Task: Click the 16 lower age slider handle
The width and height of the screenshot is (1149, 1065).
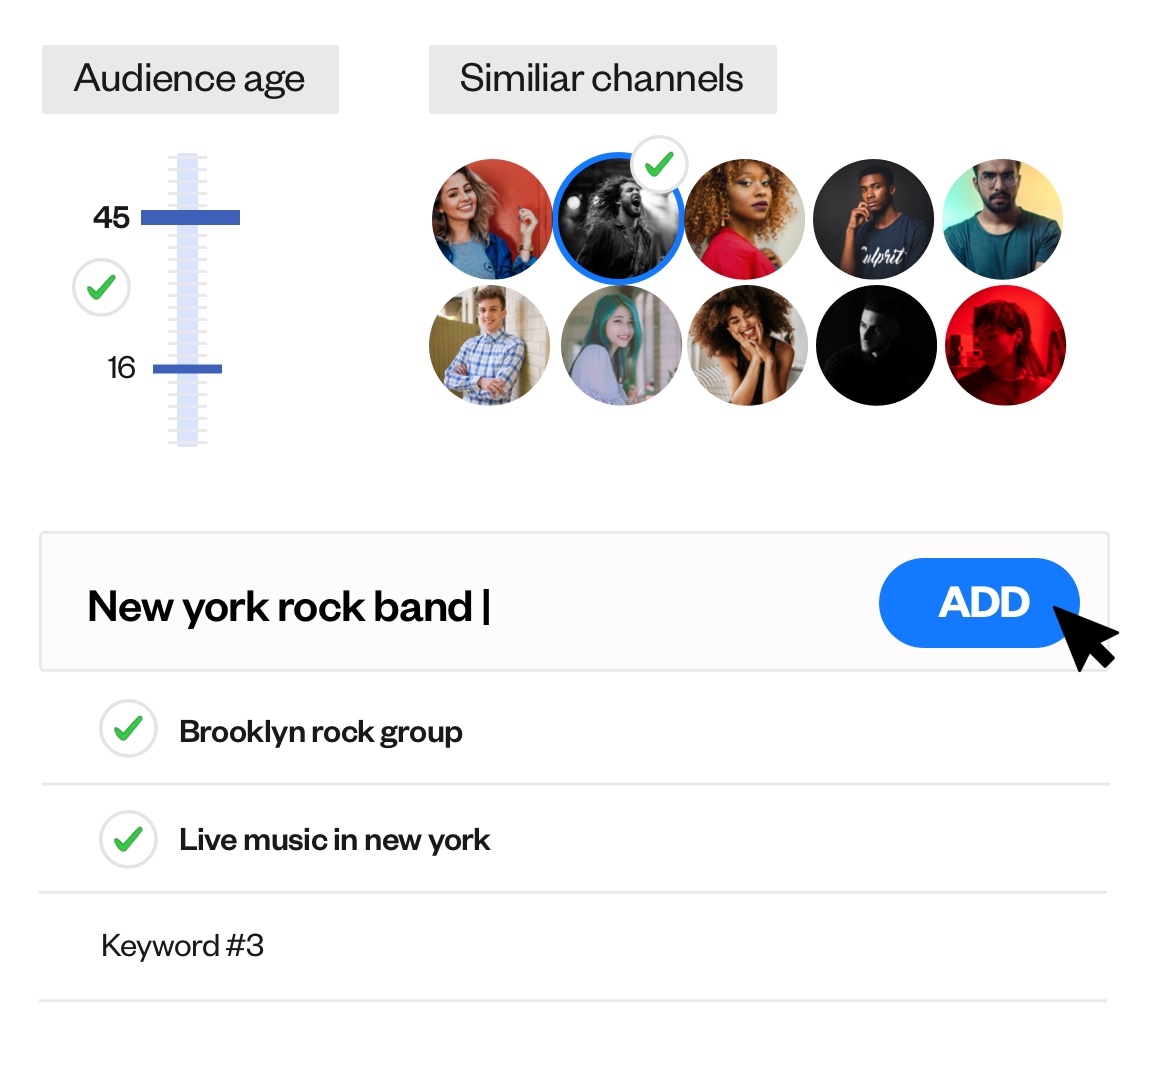Action: click(188, 369)
